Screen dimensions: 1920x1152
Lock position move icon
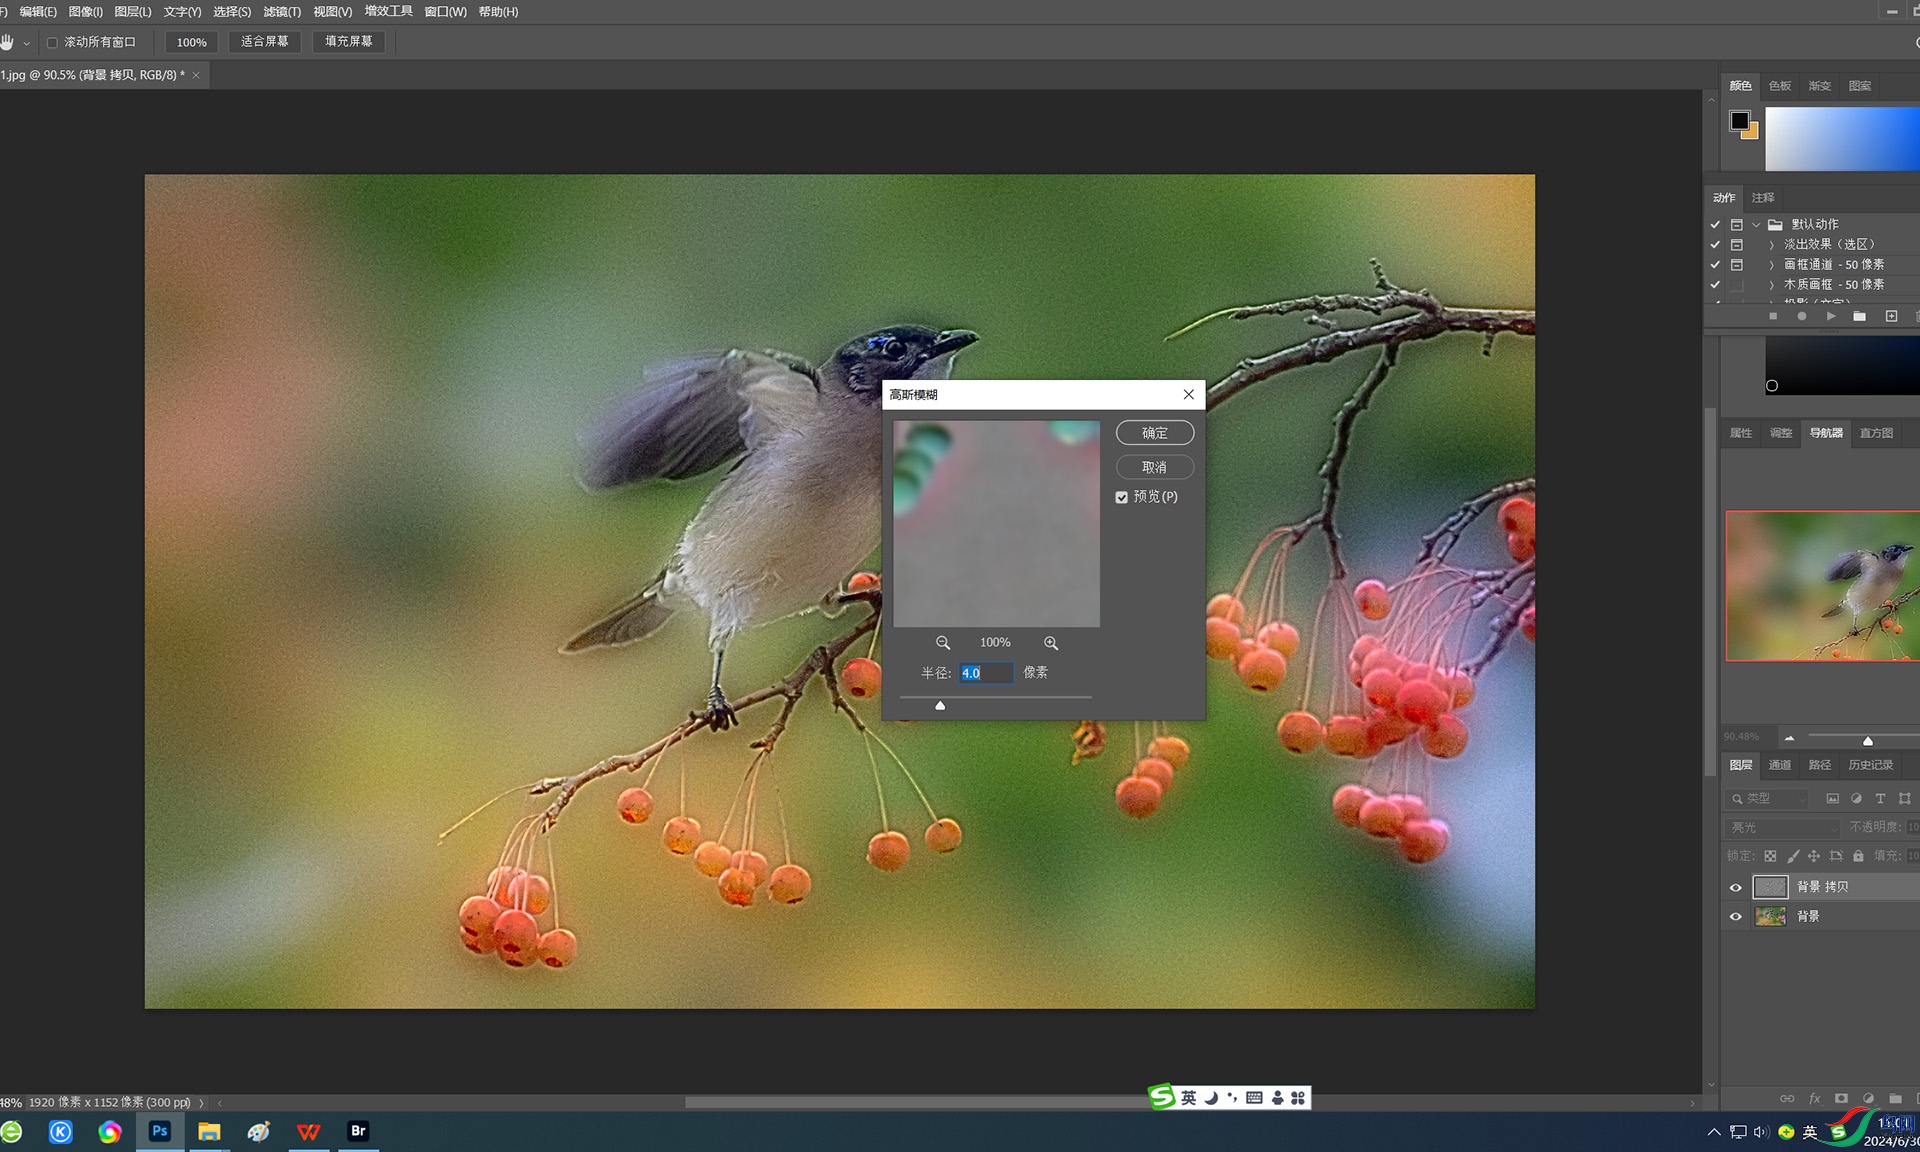coord(1814,856)
